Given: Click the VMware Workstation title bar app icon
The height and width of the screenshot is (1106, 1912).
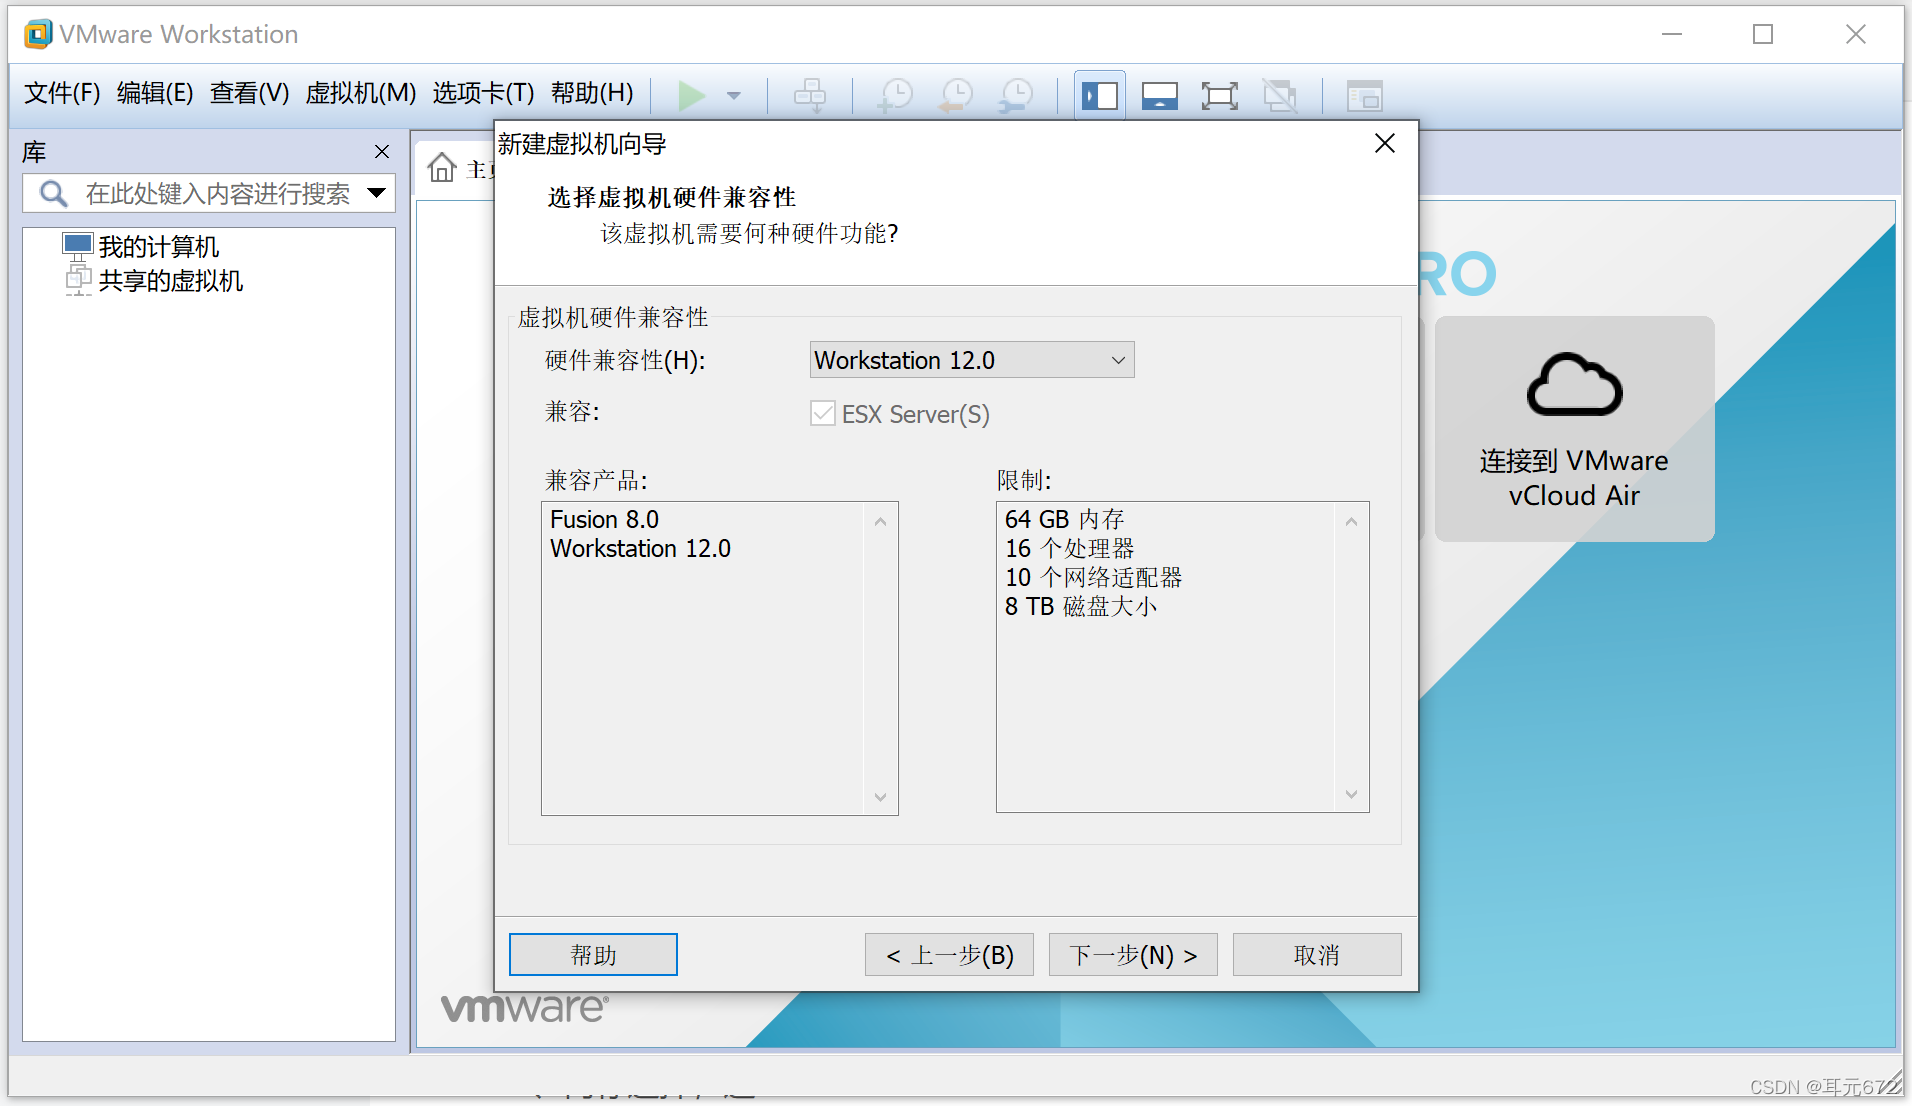Looking at the screenshot, I should (38, 34).
